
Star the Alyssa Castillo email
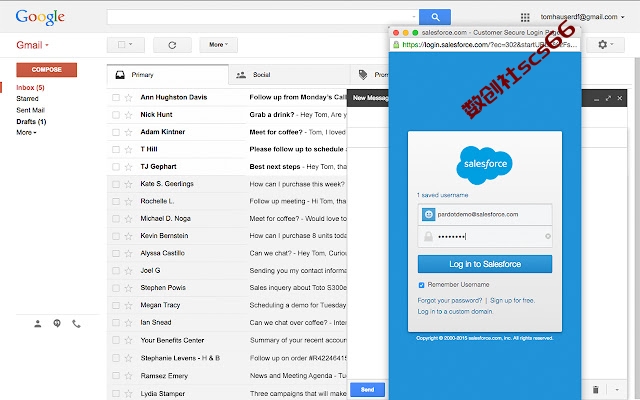tap(129, 253)
